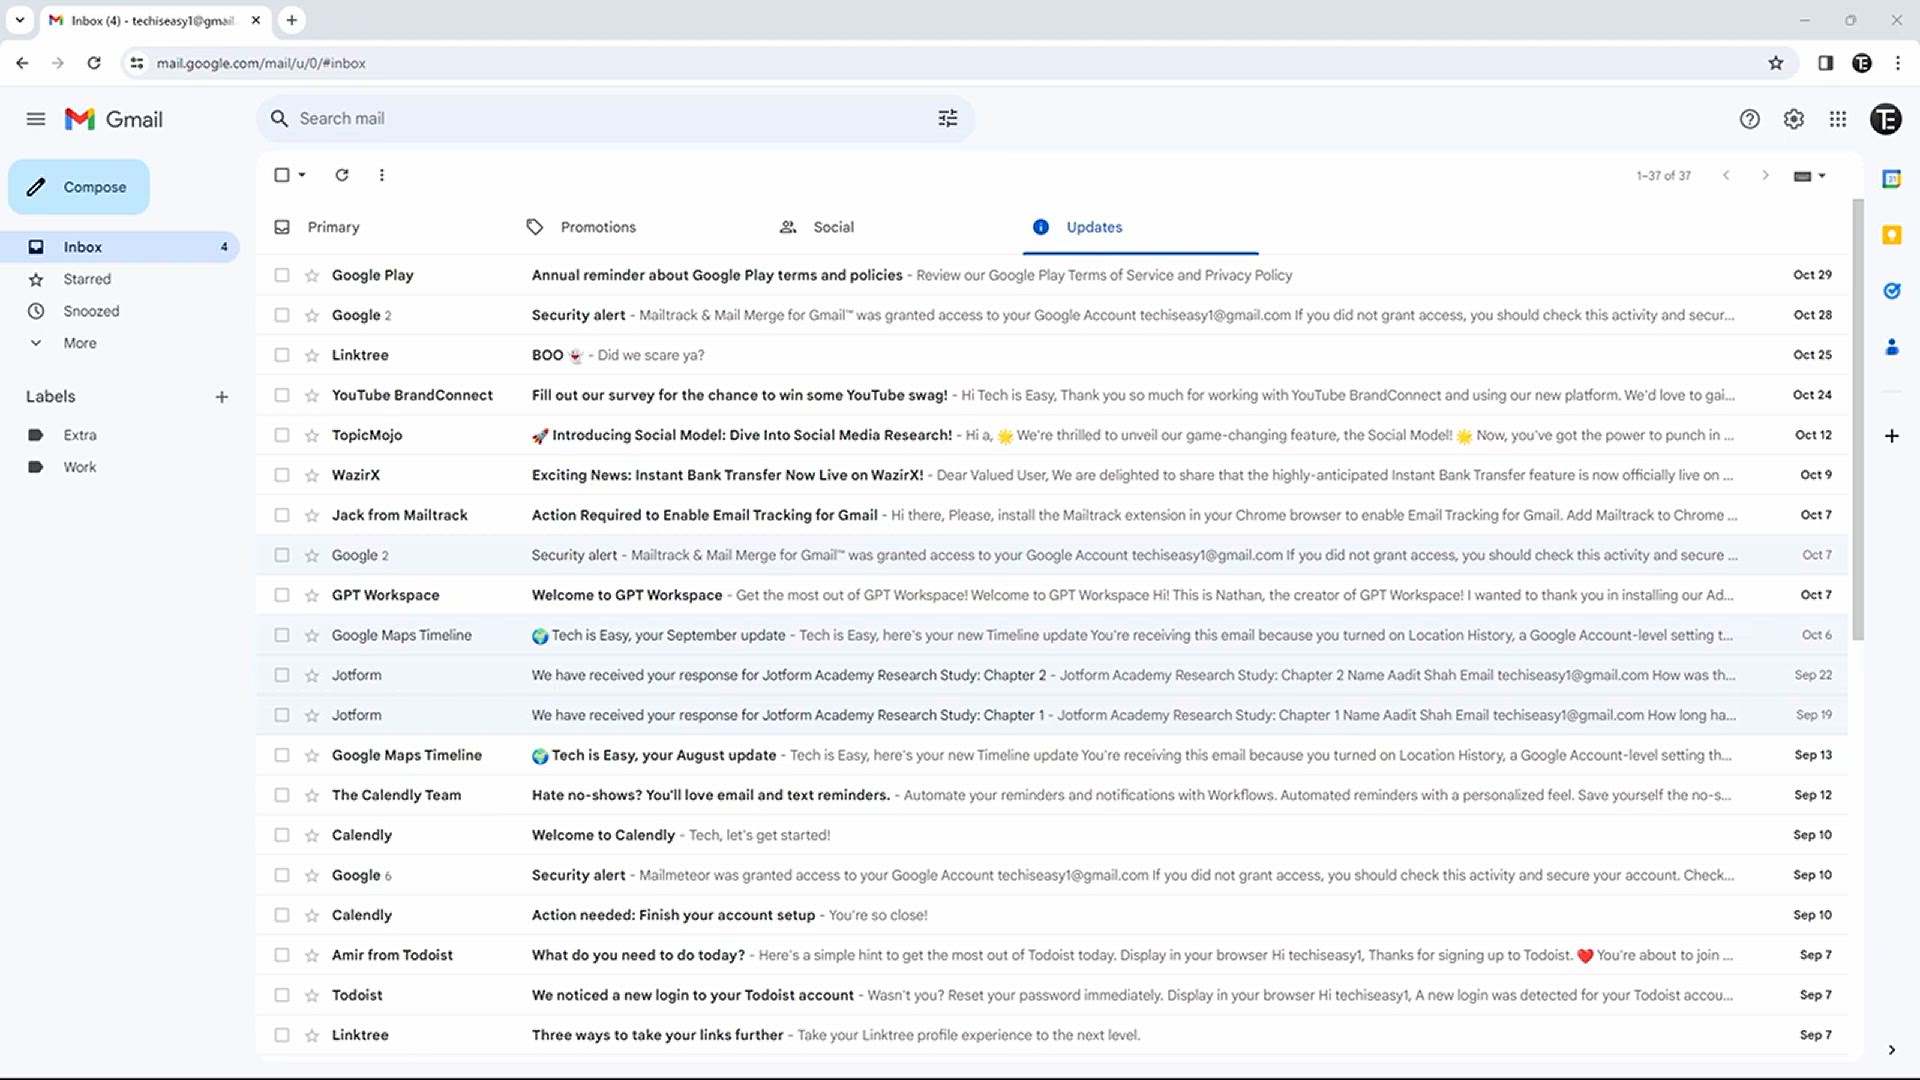Open Google apps grid
Screen dimensions: 1920x1080
point(1837,119)
